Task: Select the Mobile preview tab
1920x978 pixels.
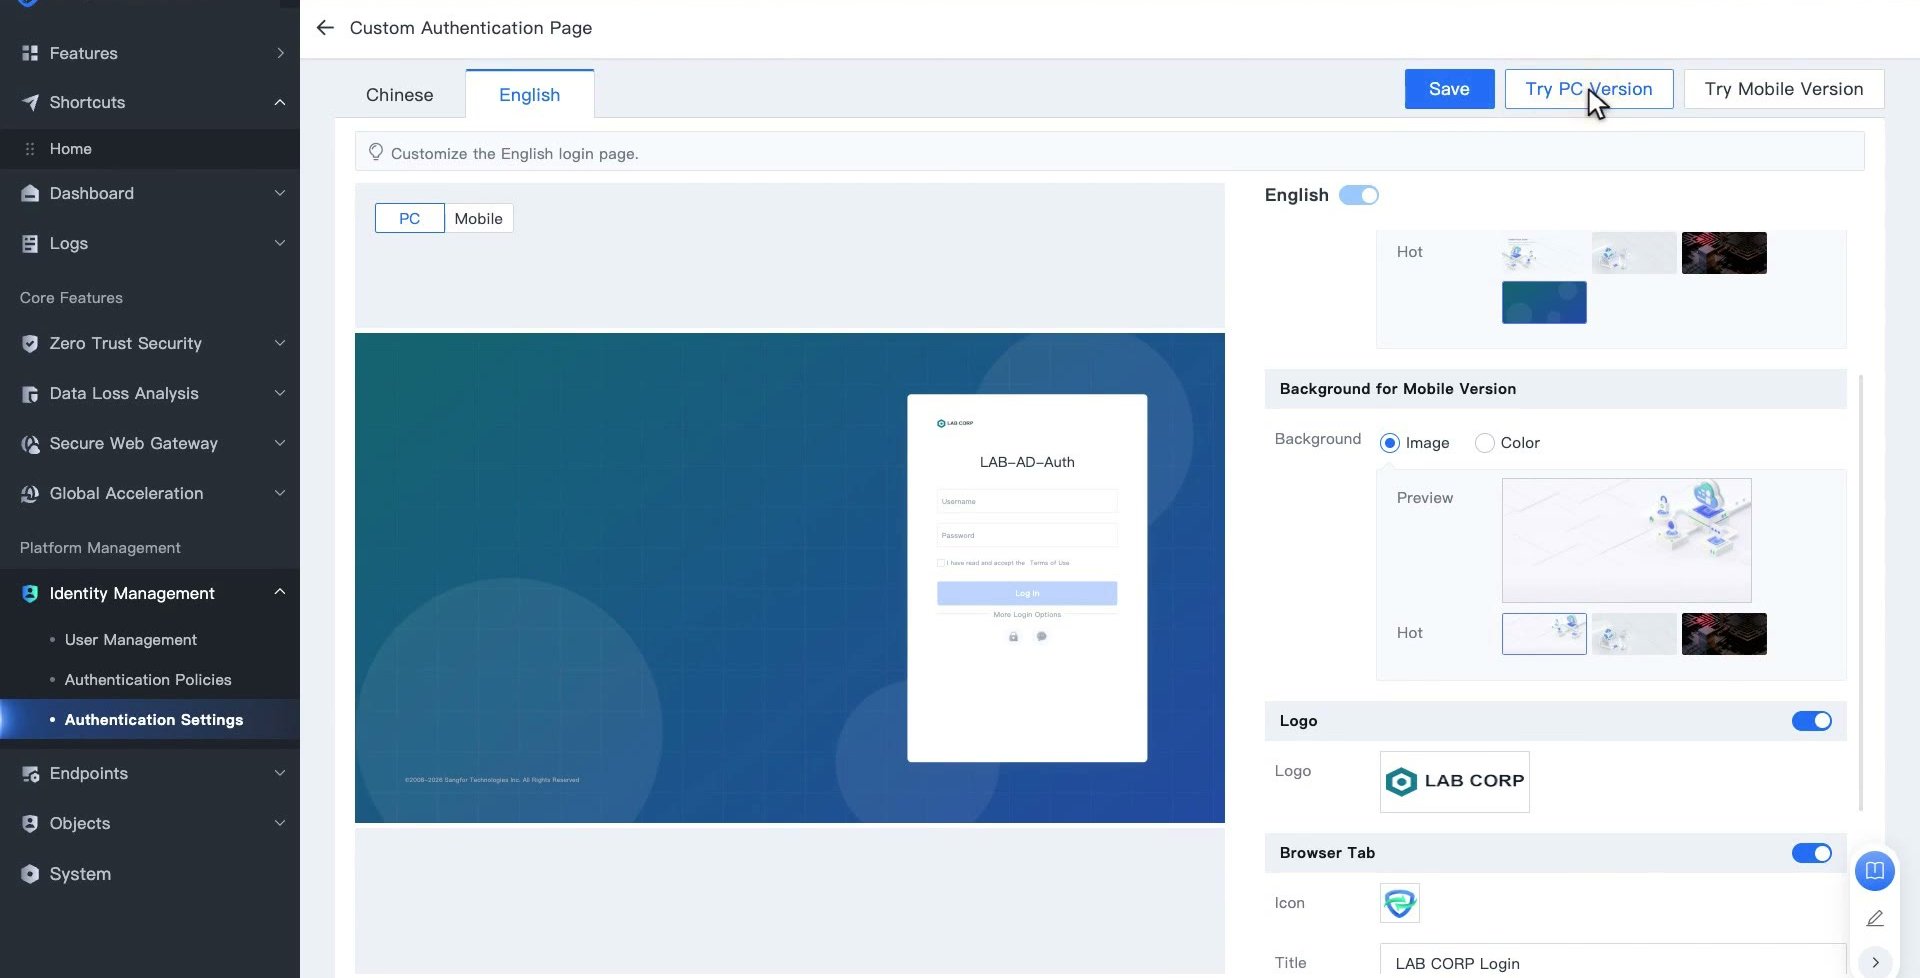Action: point(478,218)
